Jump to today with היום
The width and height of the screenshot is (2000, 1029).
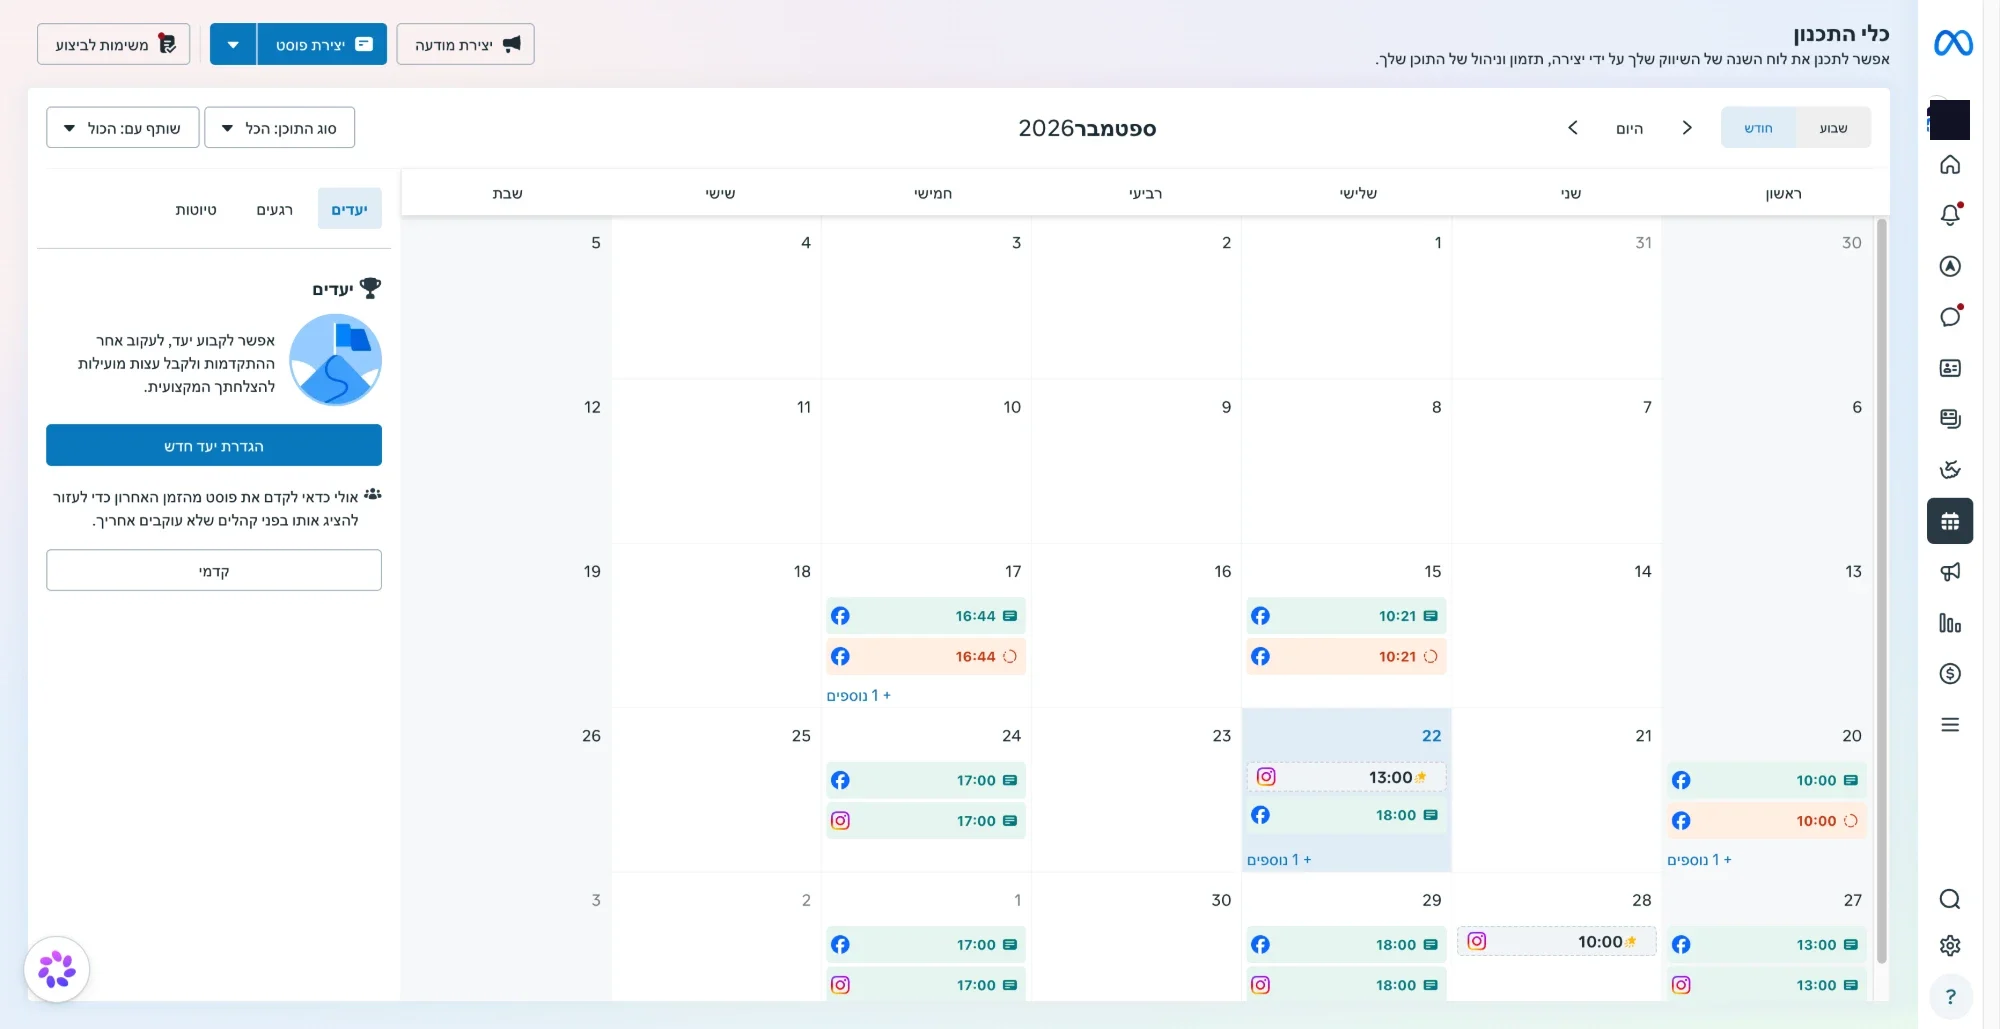pyautogui.click(x=1630, y=128)
